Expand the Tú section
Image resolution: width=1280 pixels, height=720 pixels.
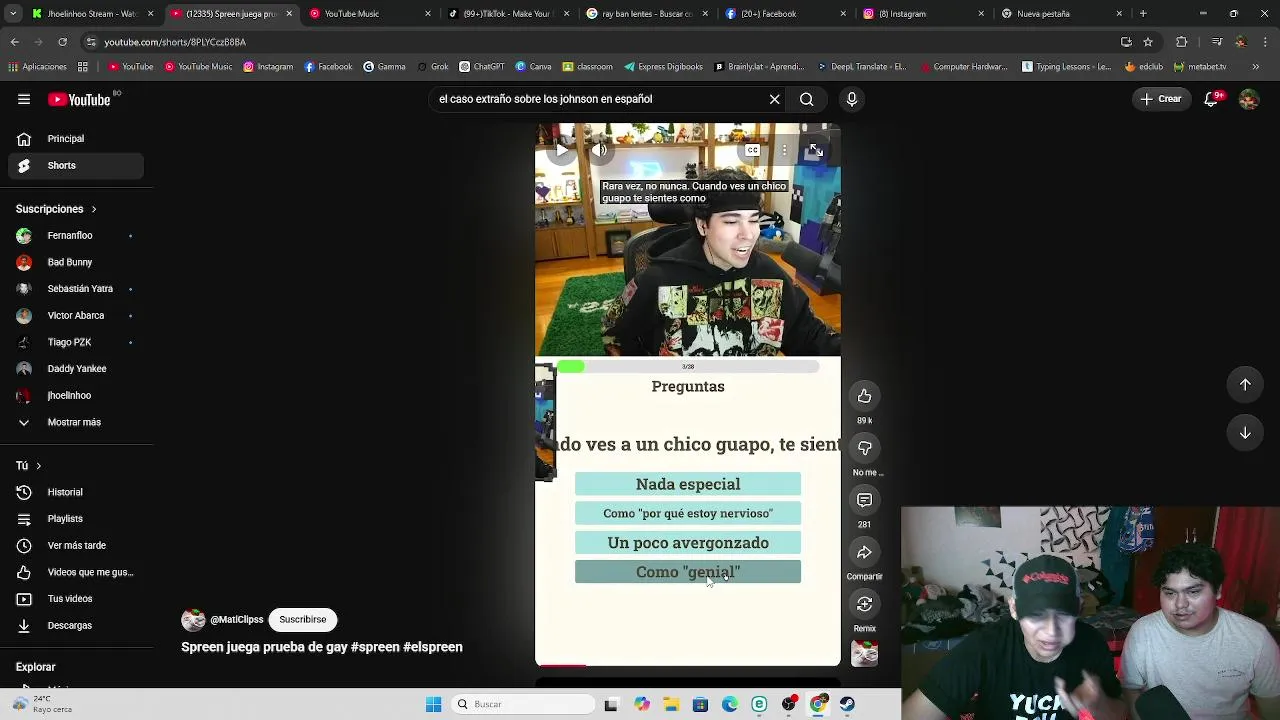point(29,466)
